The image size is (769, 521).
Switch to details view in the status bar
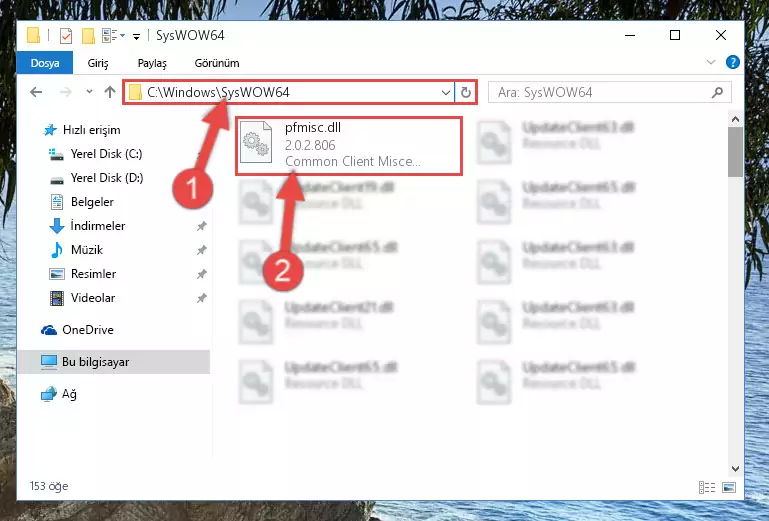[707, 487]
